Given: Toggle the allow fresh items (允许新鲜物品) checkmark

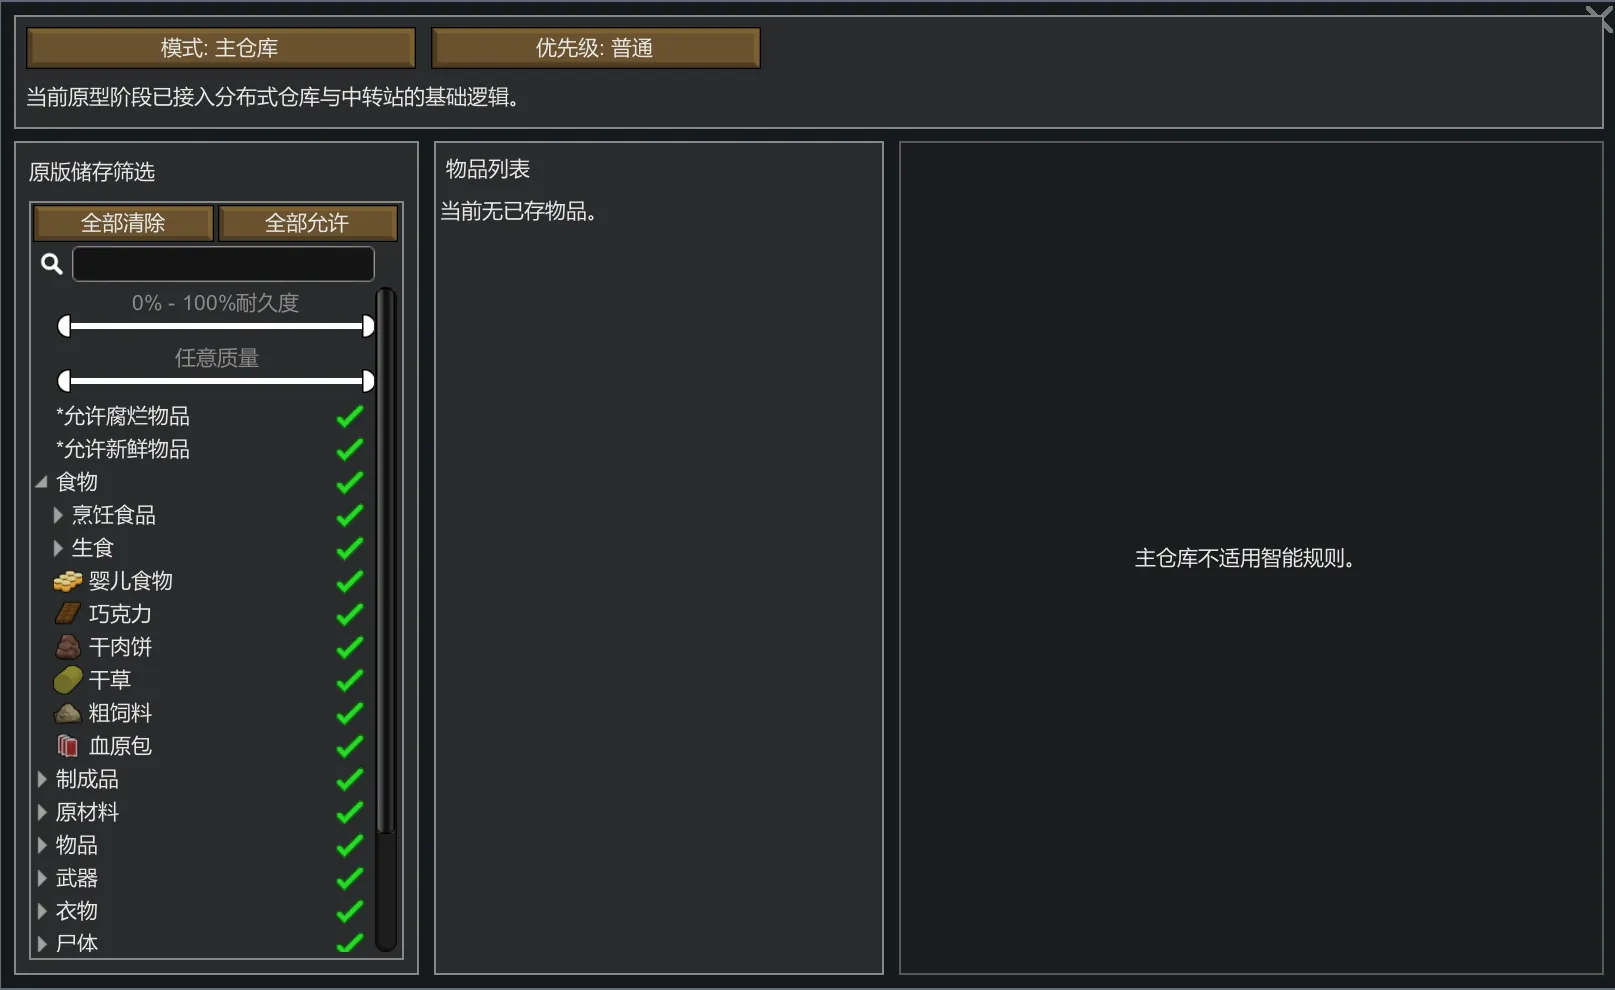Looking at the screenshot, I should (x=349, y=449).
